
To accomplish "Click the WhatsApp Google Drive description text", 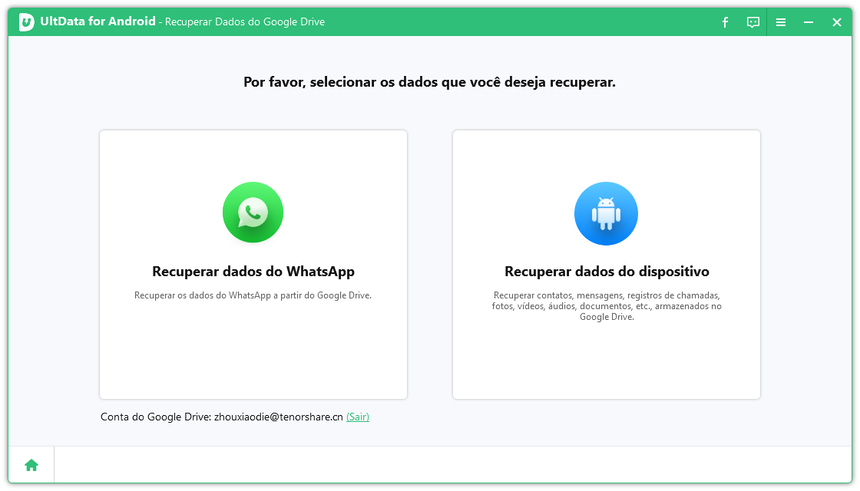I will pos(253,296).
